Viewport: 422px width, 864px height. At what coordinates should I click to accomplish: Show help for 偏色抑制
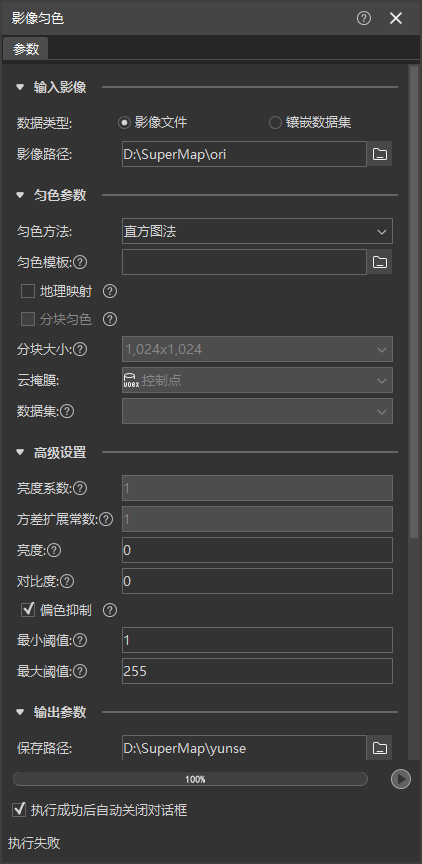click(x=110, y=610)
